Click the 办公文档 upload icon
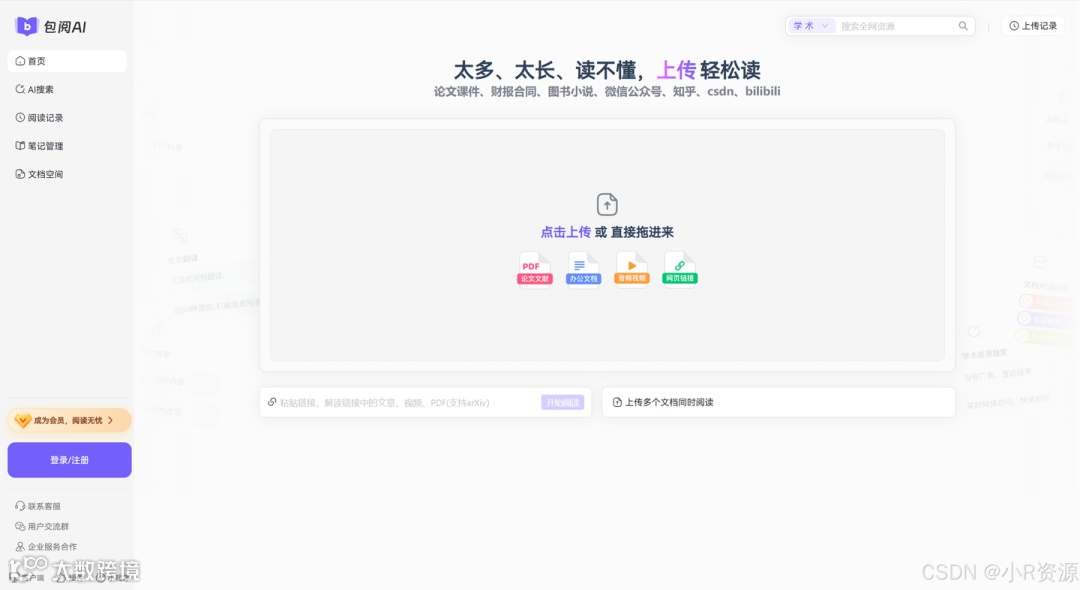This screenshot has width=1080, height=590. [x=583, y=265]
